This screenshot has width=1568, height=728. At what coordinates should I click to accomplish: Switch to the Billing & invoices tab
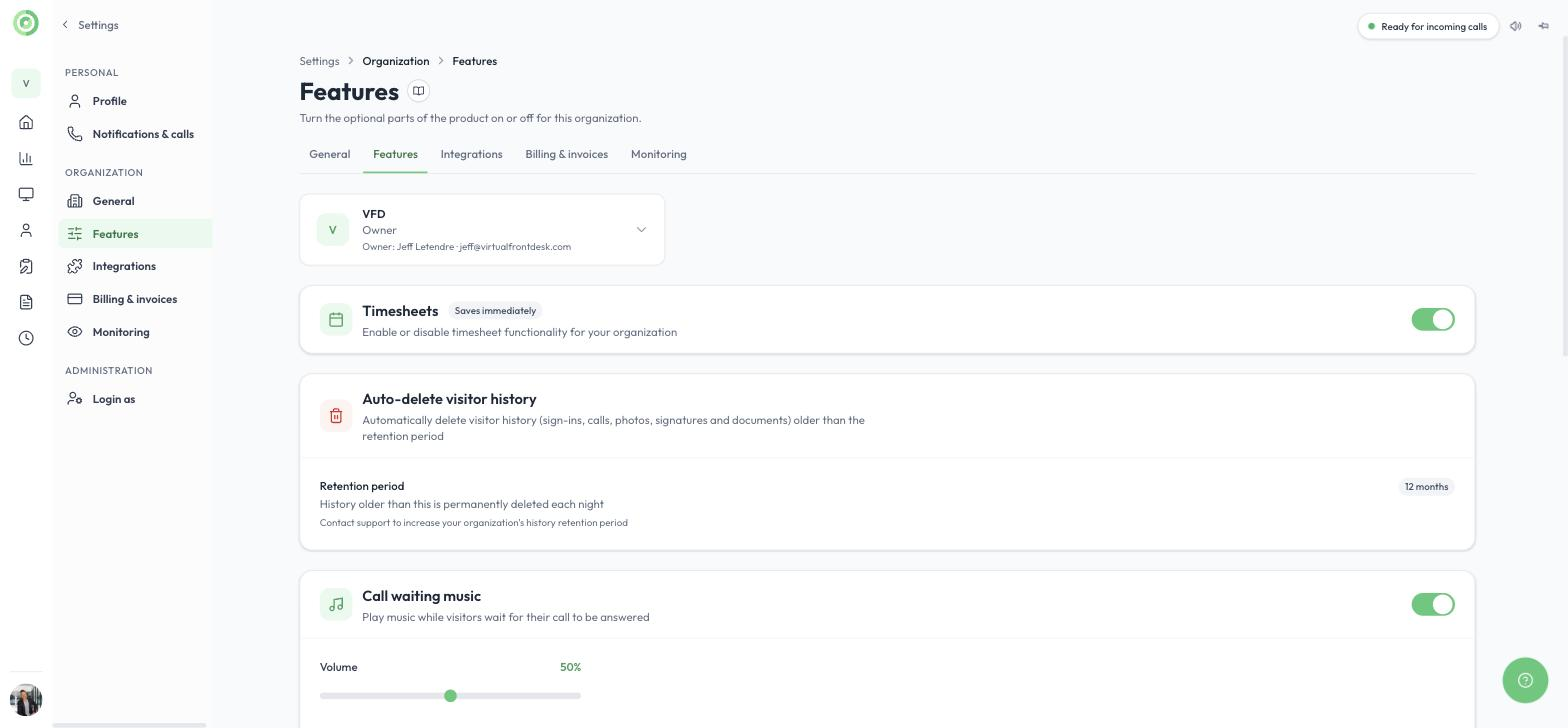566,154
